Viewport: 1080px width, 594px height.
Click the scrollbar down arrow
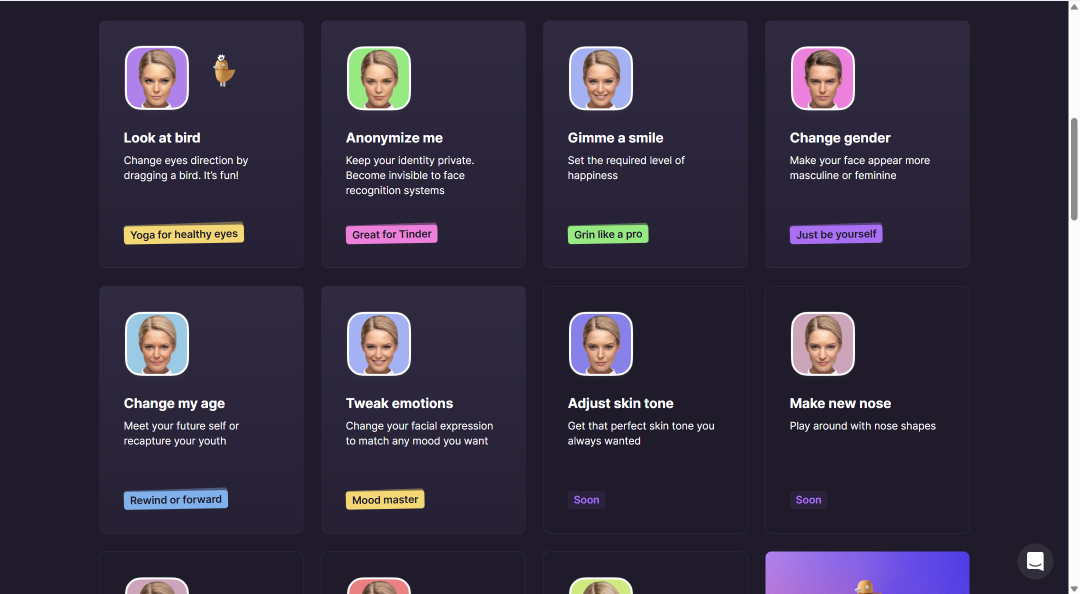(x=1074, y=588)
